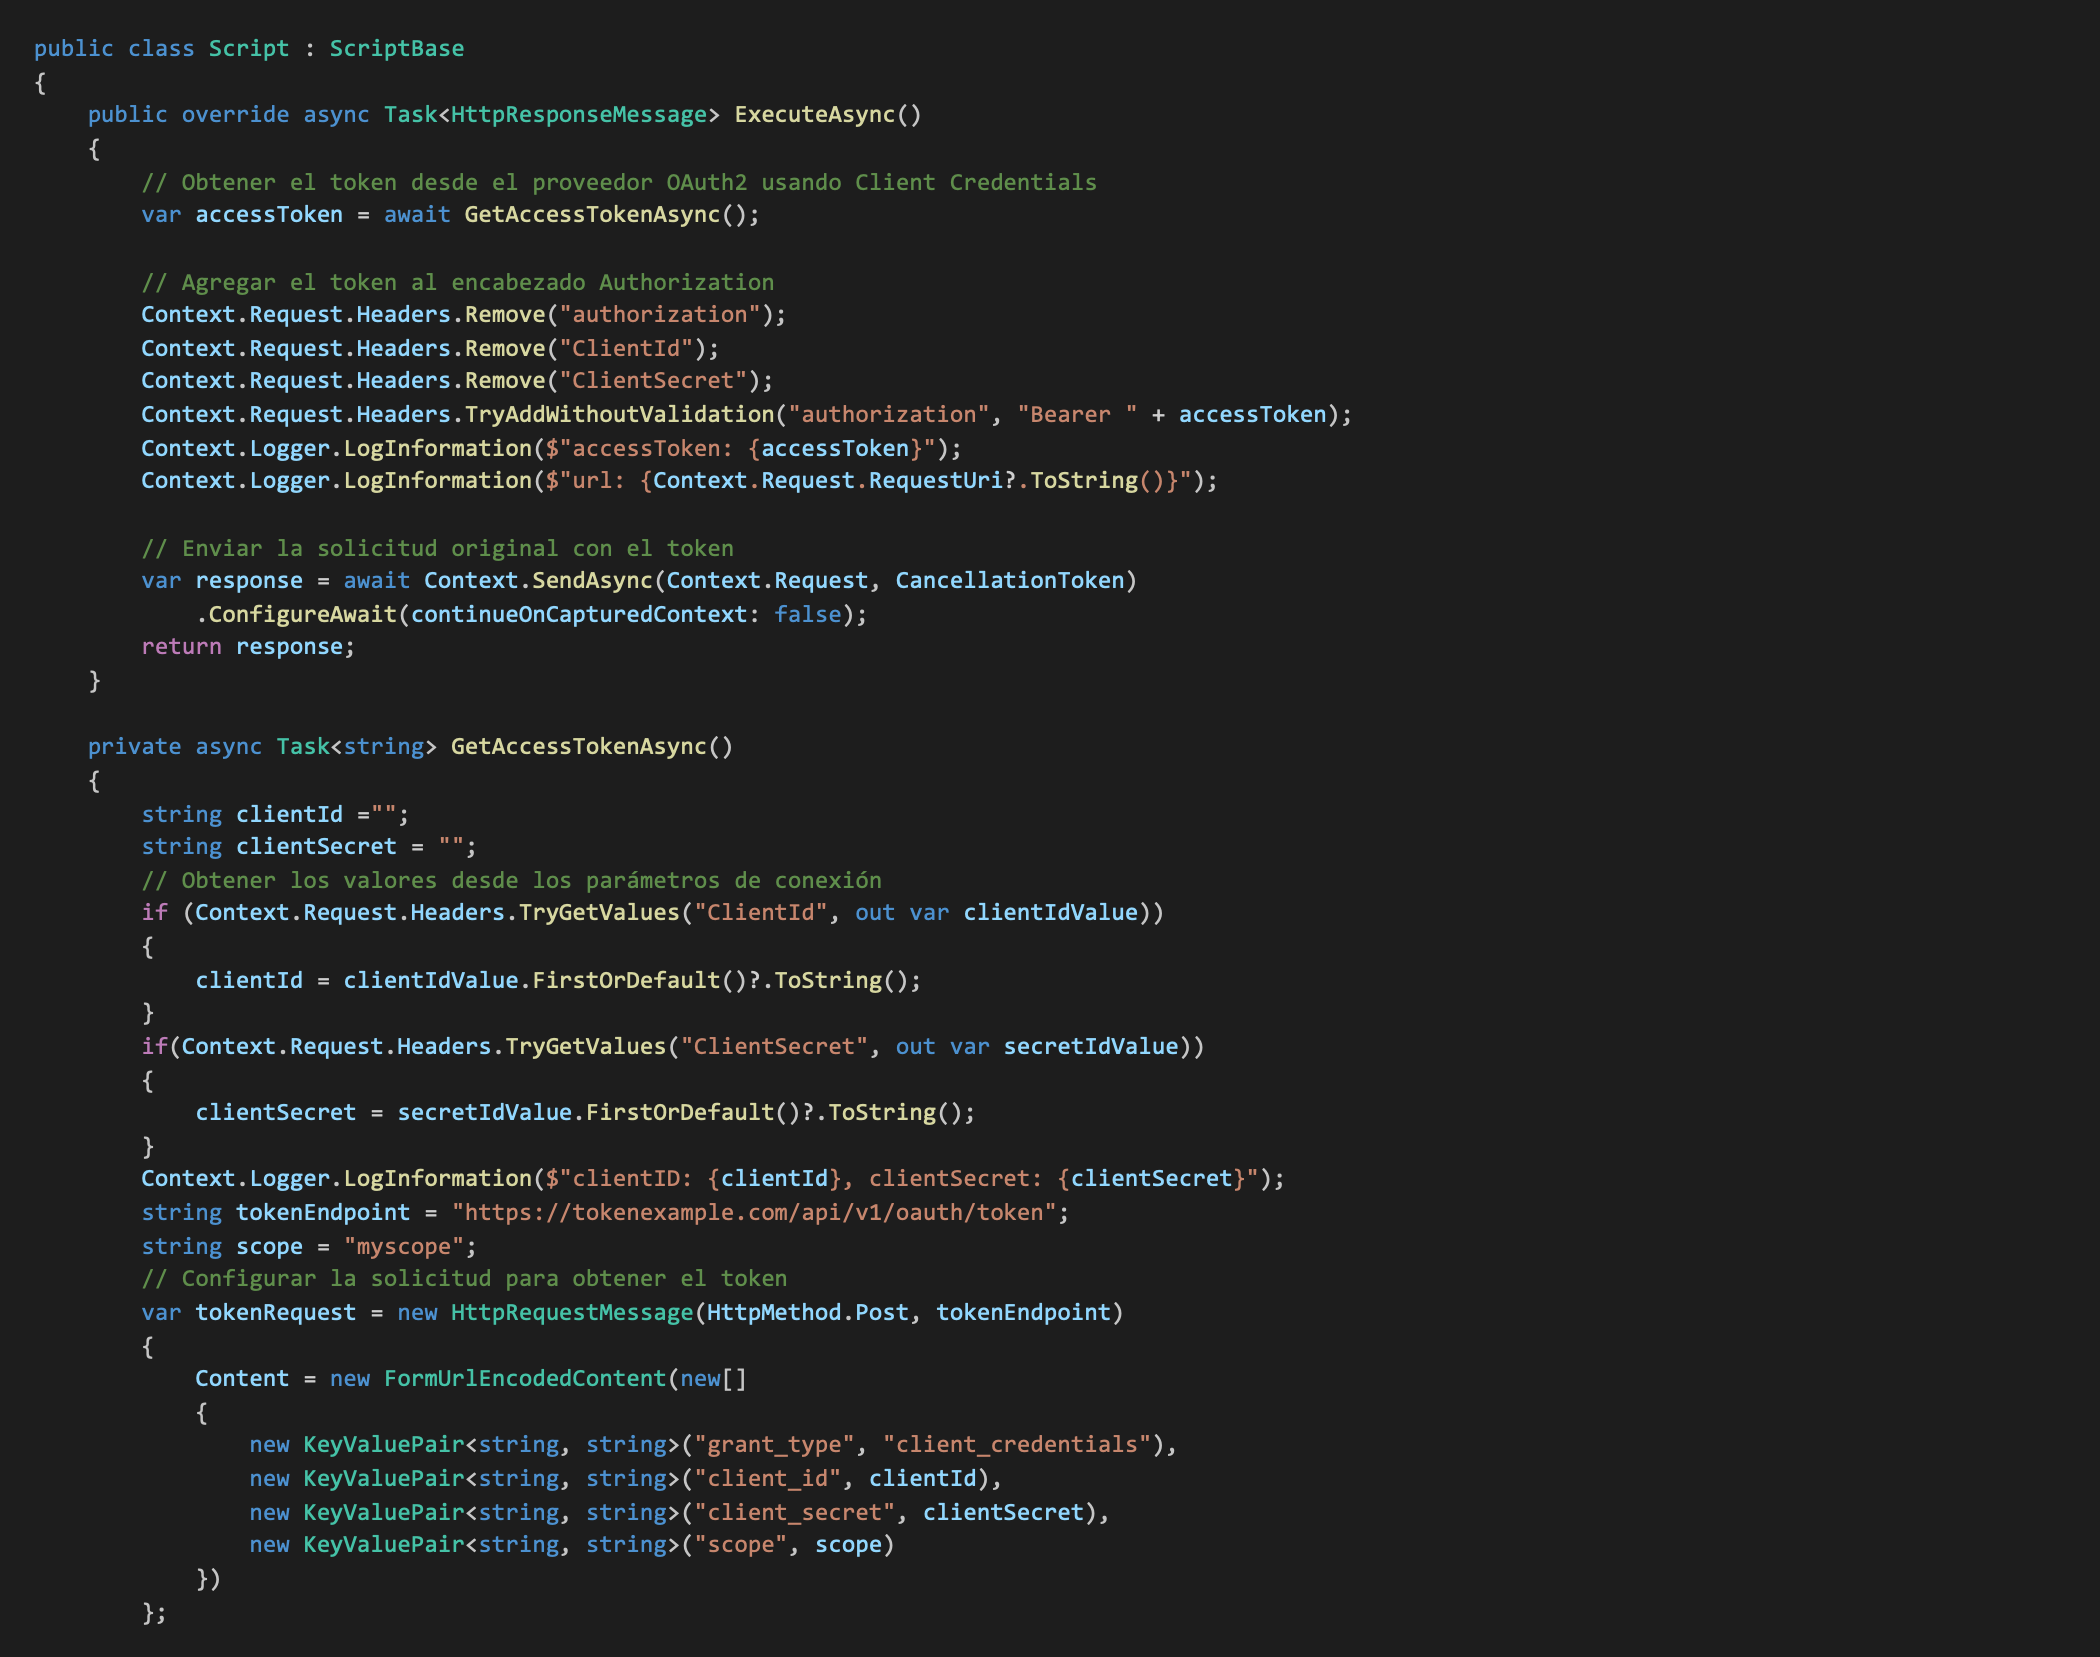Click the "client_credentials" string literal

tap(1017, 1444)
